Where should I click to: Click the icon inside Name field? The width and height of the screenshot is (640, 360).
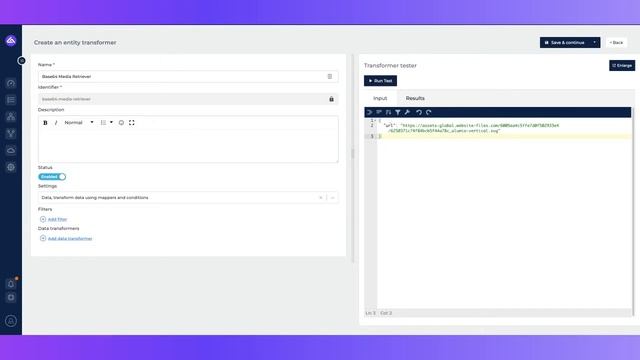[330, 76]
